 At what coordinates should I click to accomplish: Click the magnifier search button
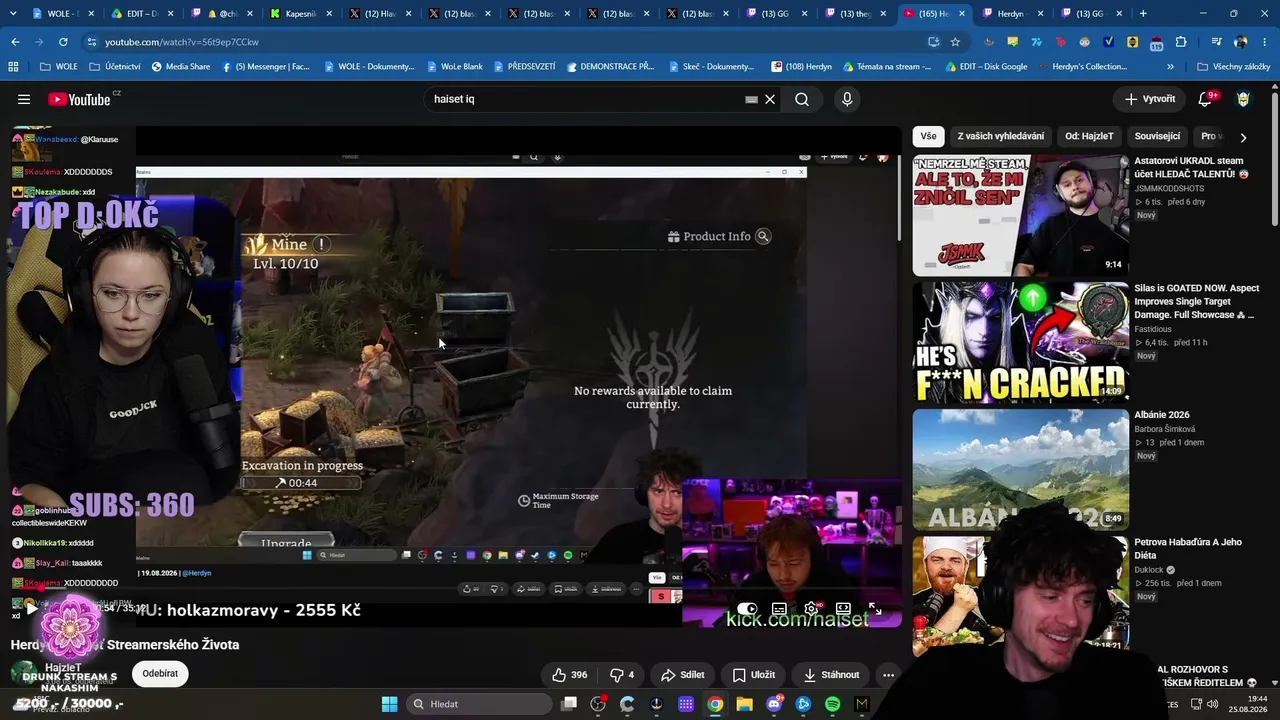802,99
